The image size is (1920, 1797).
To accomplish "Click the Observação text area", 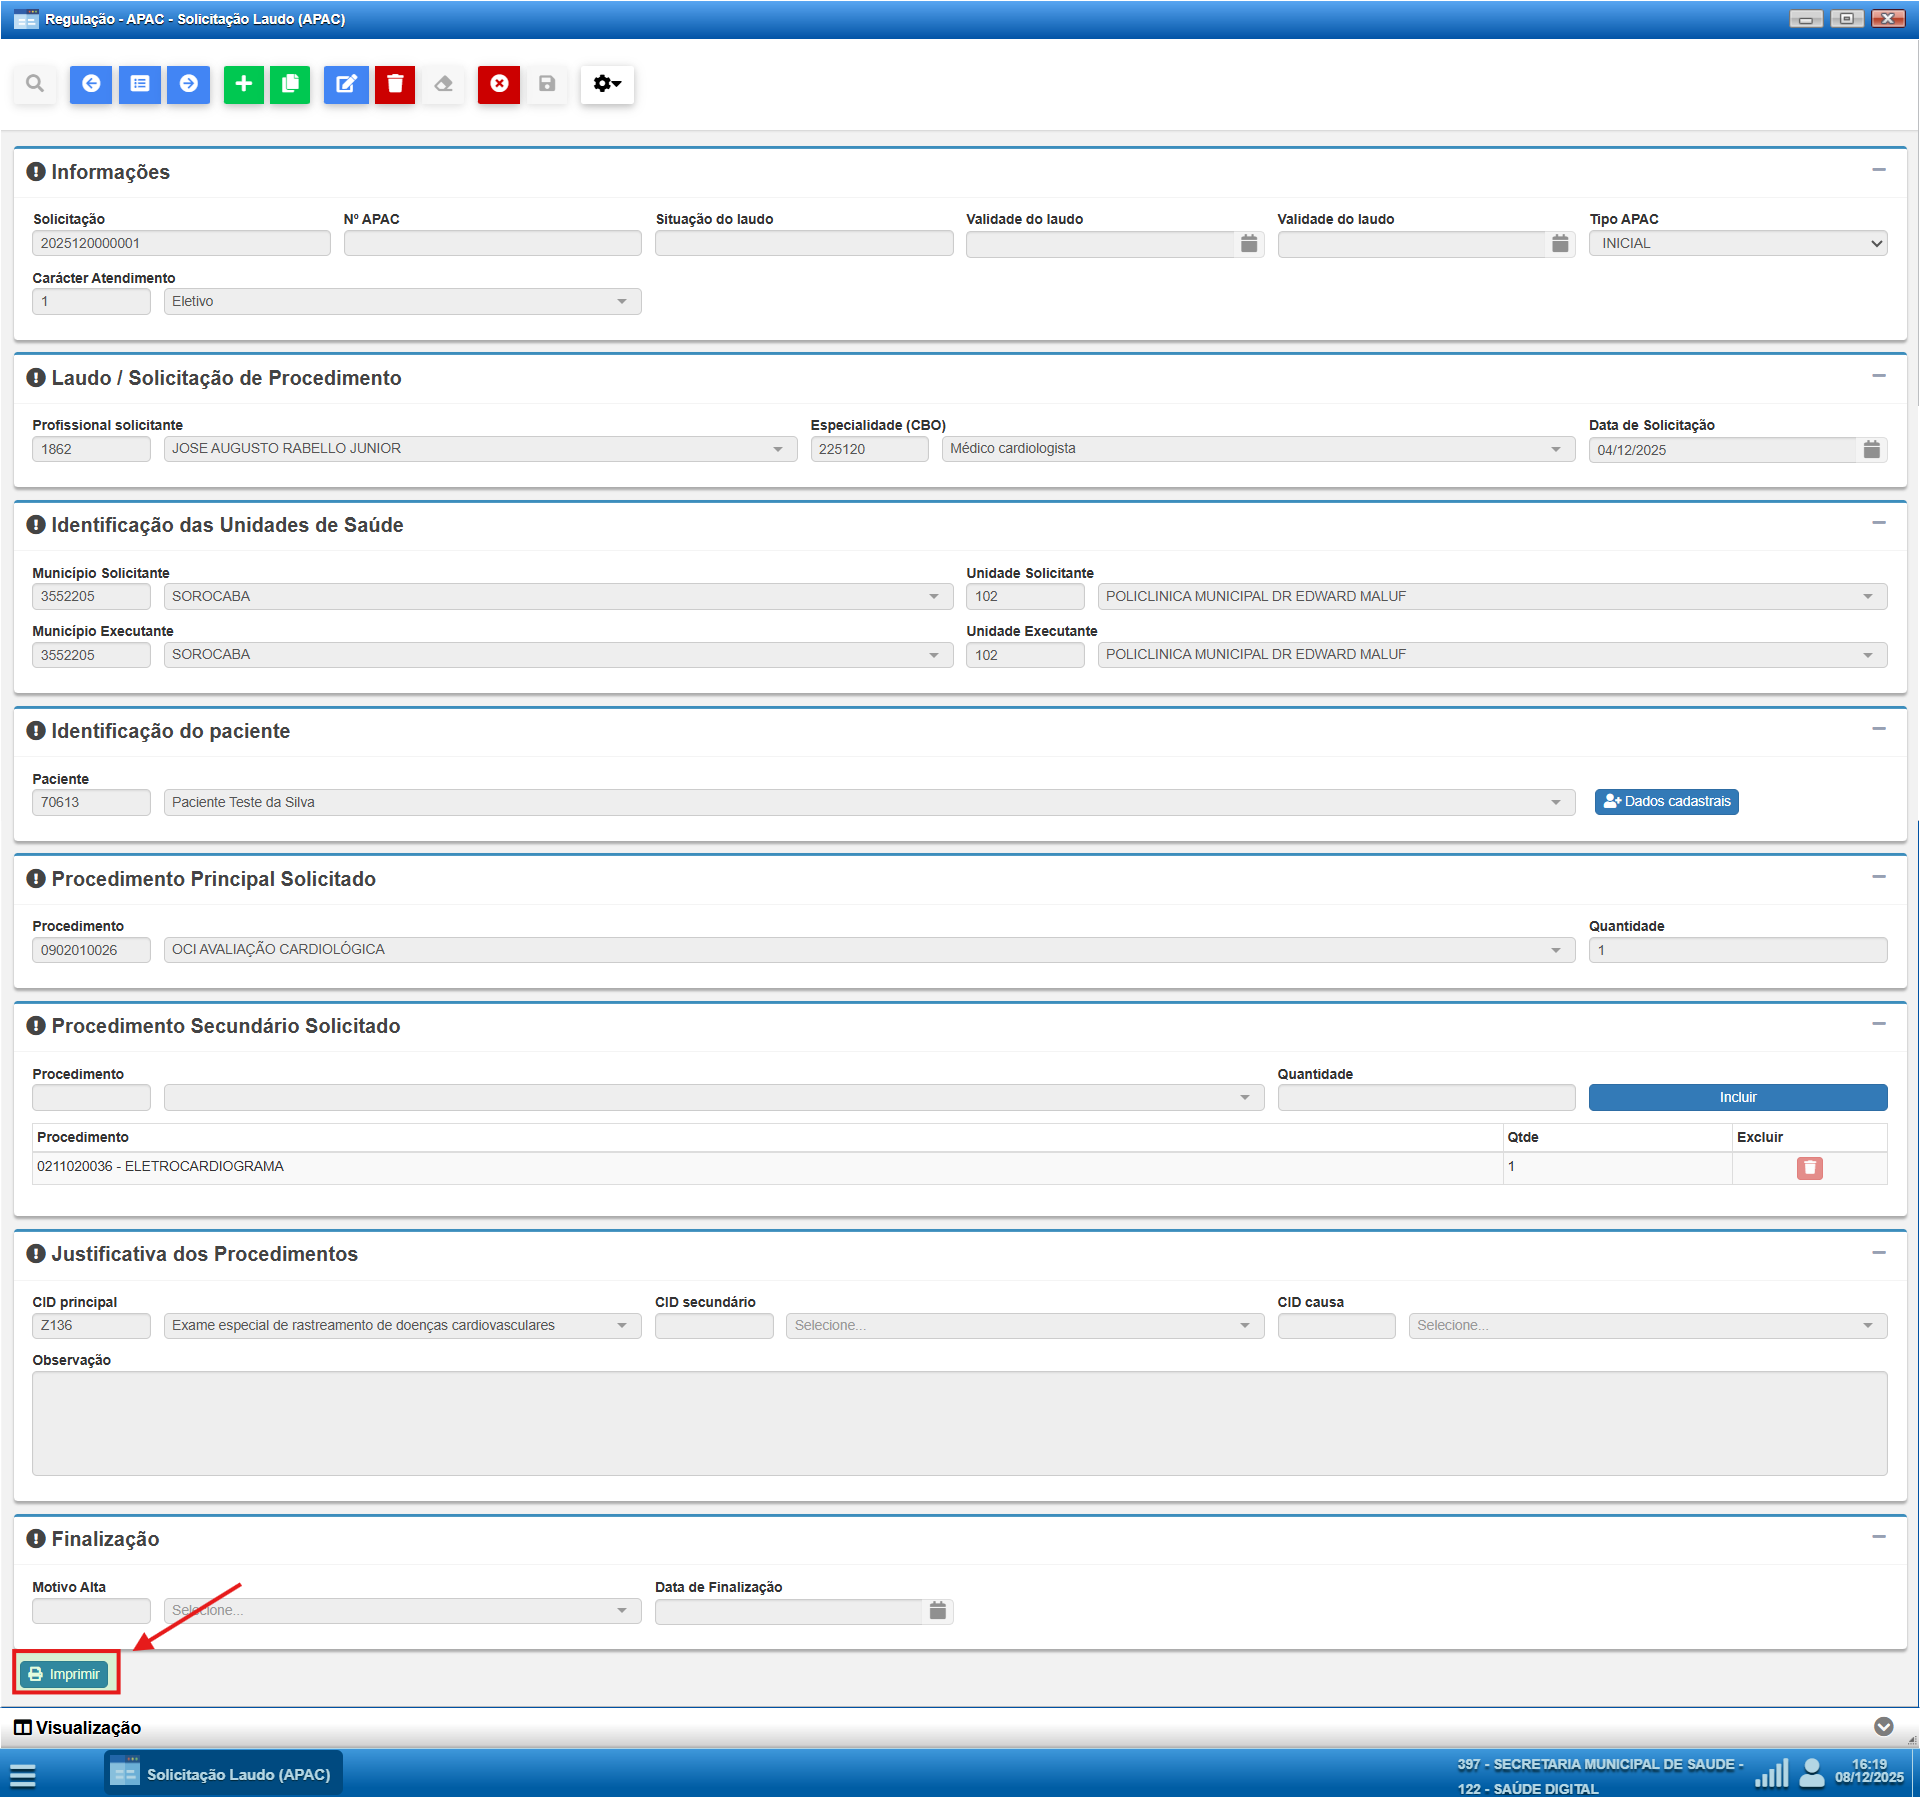I will point(959,1423).
